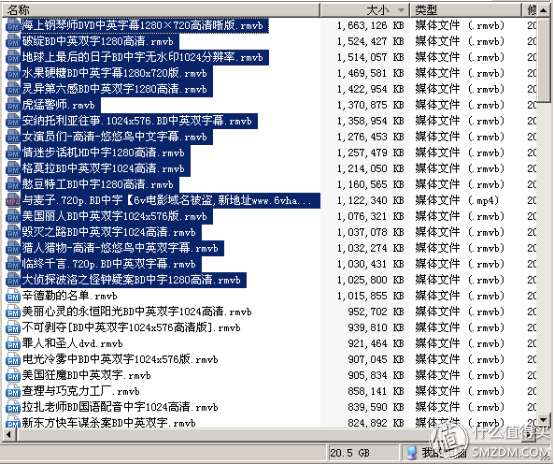Select file 地球上最后的日子BD中字无水印1024分辨率.rmvb
554x464 pixels.
(142, 58)
